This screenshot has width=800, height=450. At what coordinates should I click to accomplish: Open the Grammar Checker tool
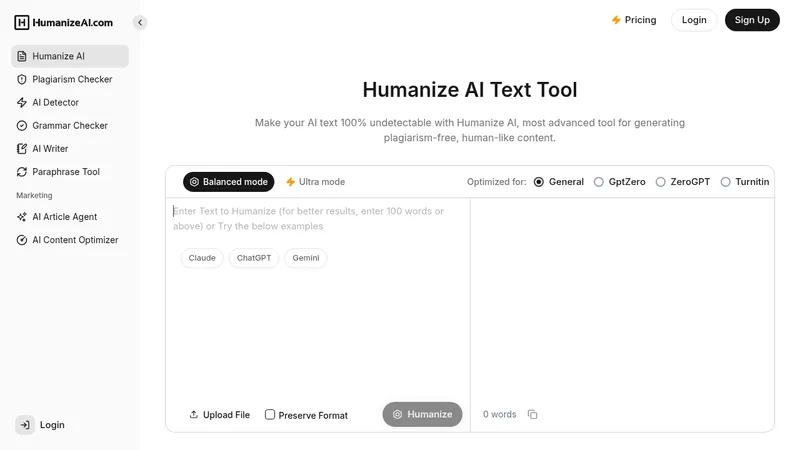click(x=70, y=126)
